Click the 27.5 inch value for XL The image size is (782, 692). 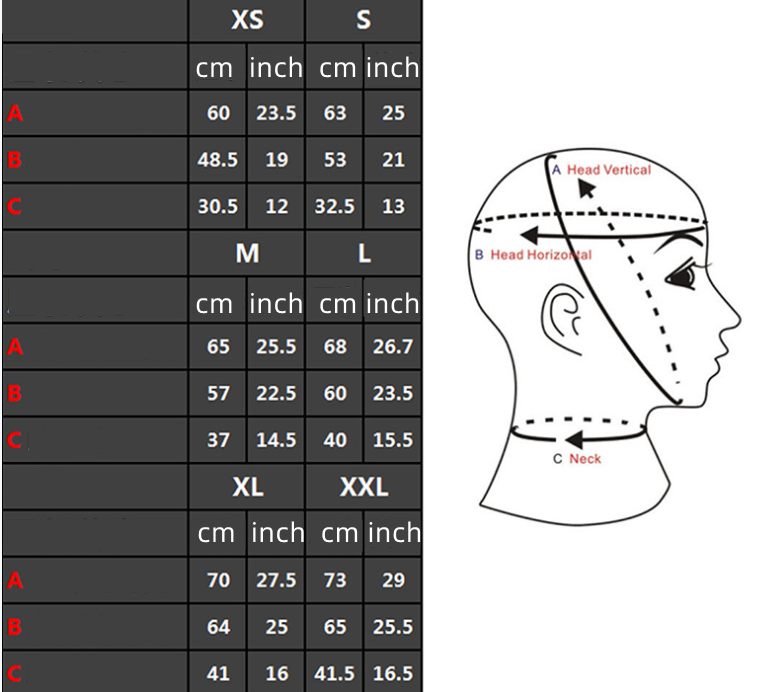(x=276, y=581)
